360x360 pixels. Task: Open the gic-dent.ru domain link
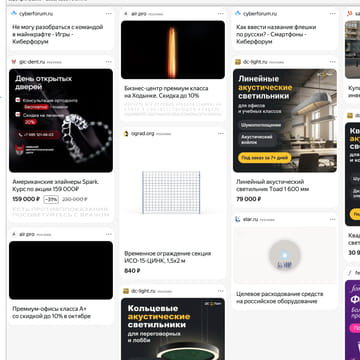click(x=32, y=62)
